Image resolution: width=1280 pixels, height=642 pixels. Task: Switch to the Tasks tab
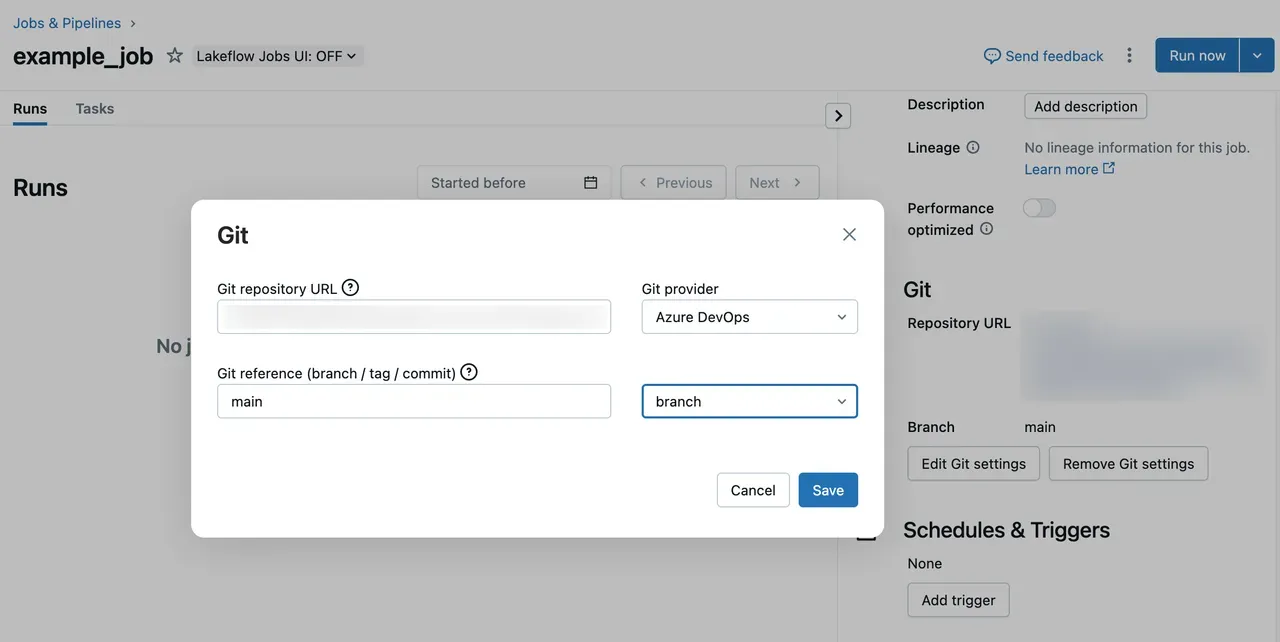tap(95, 109)
